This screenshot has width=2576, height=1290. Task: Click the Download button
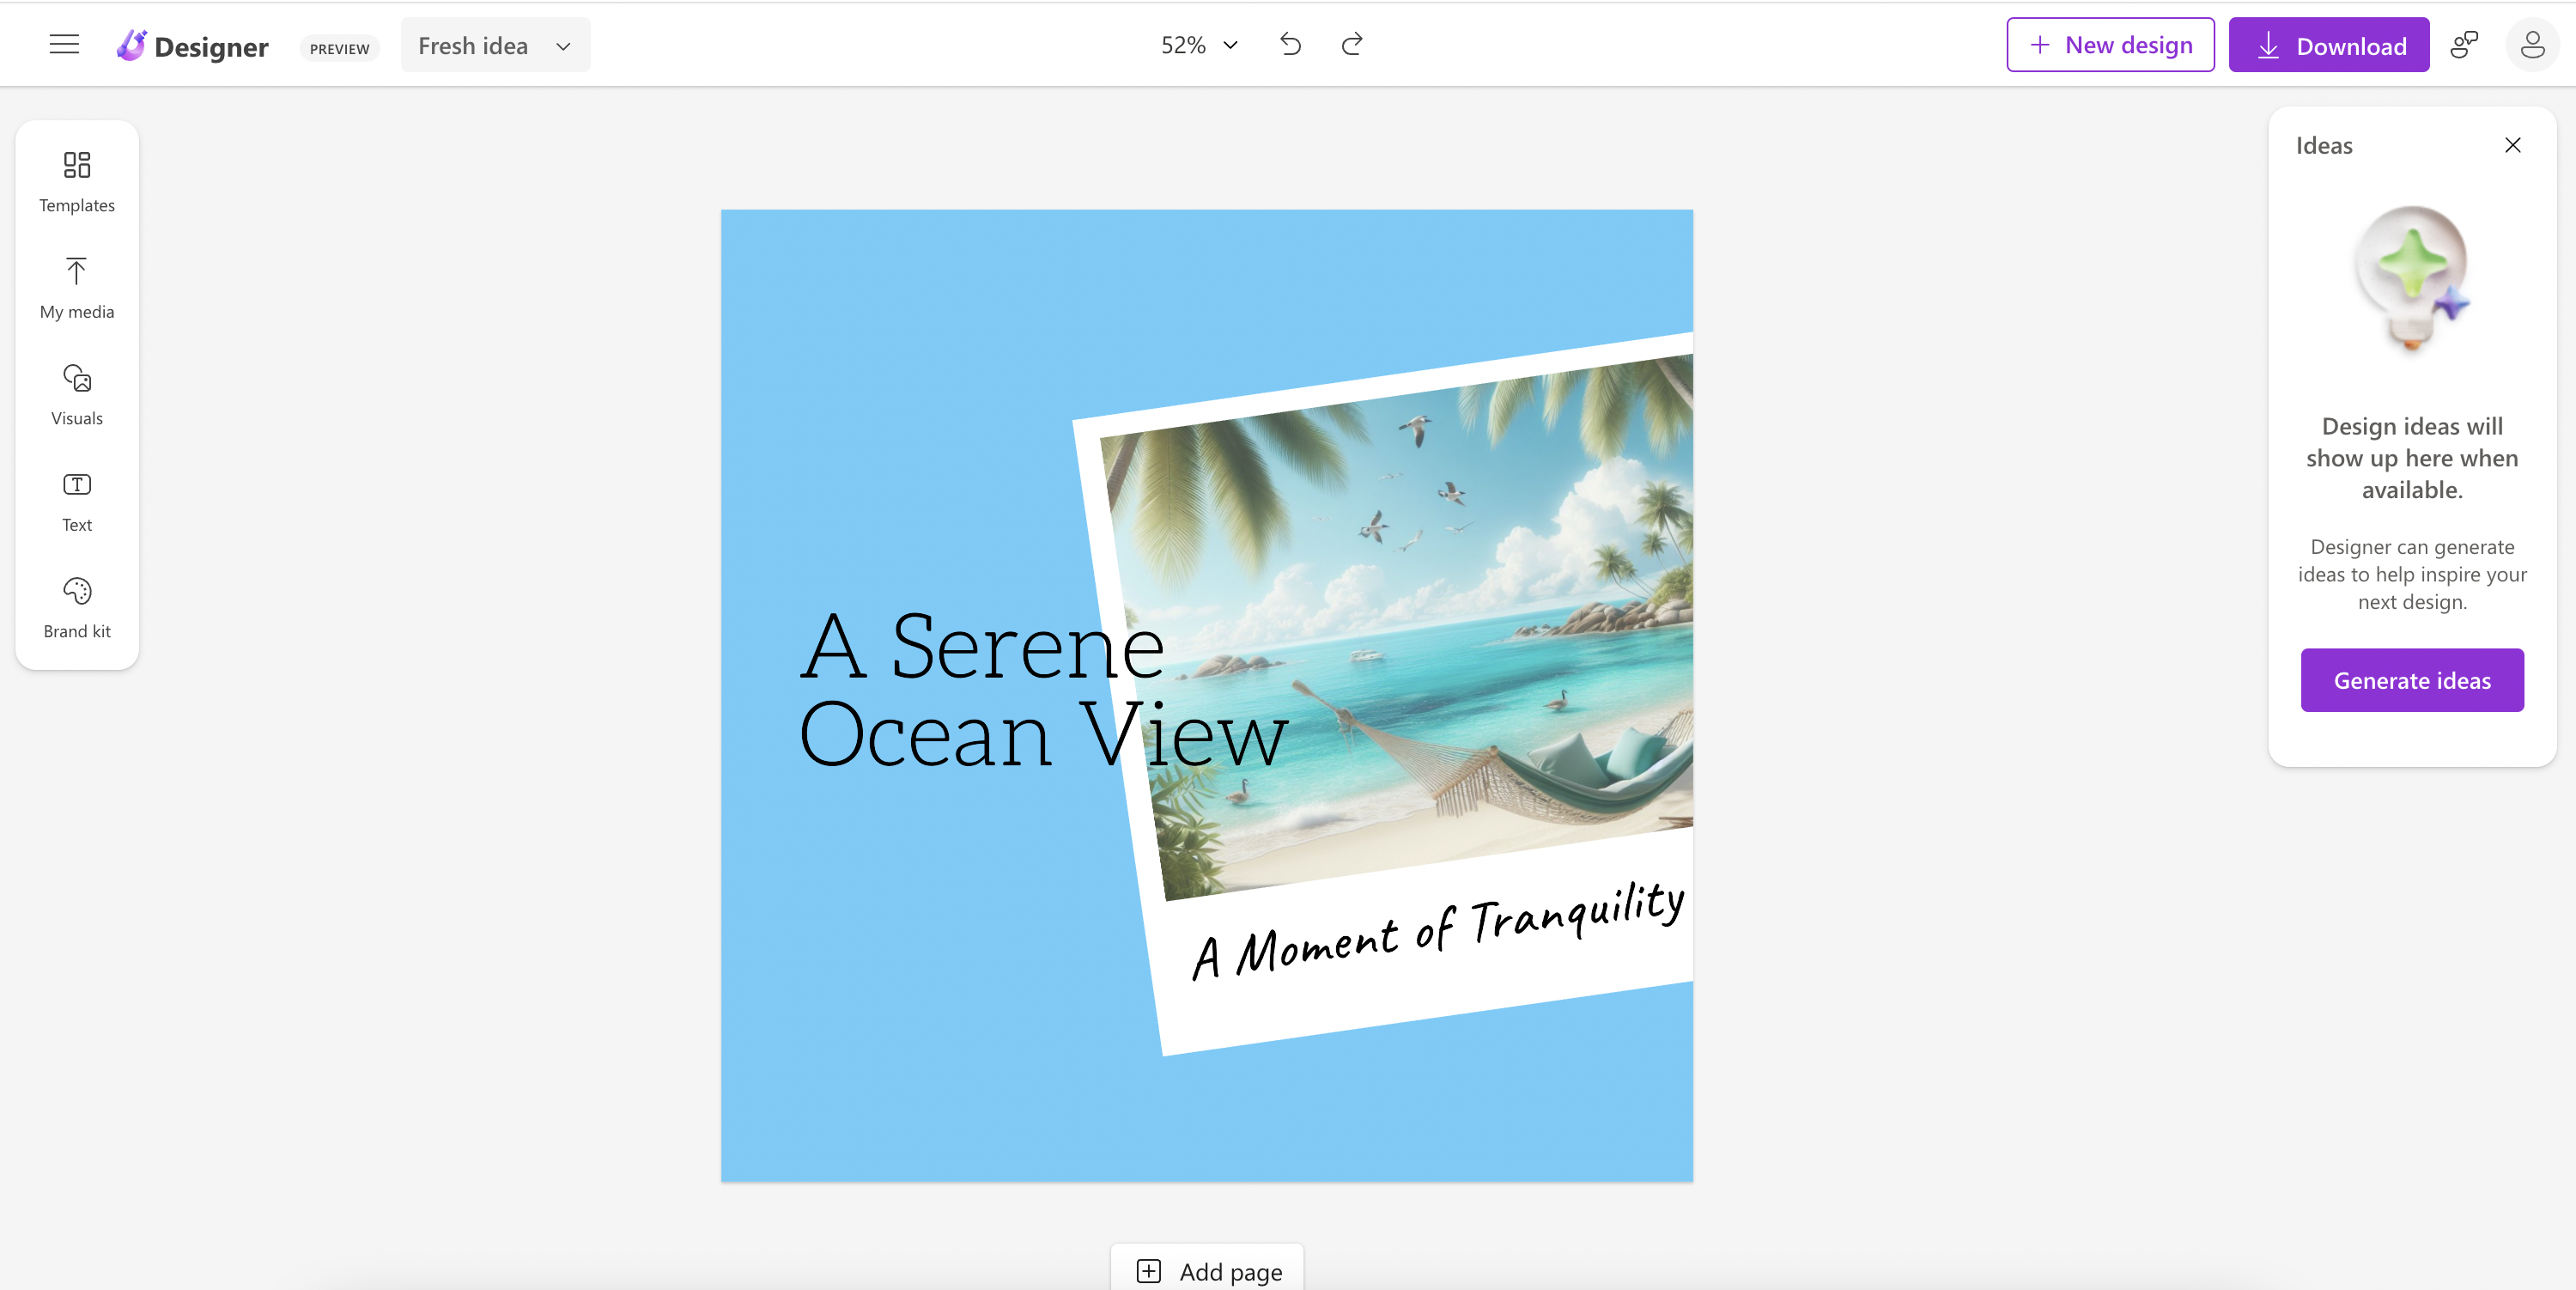pos(2328,45)
